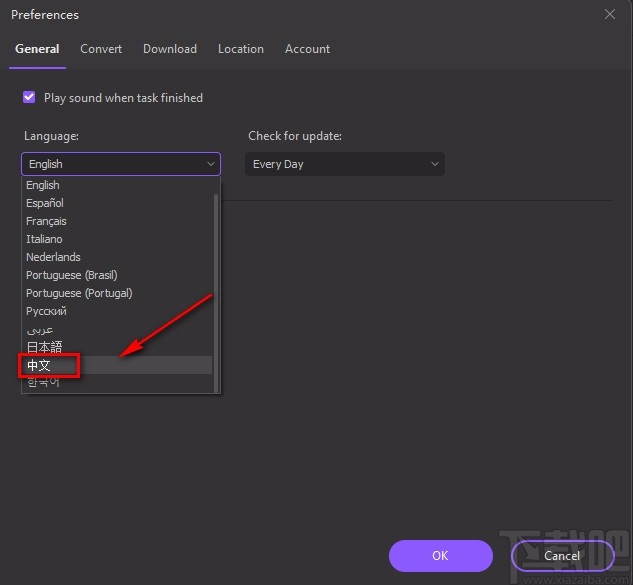The width and height of the screenshot is (633, 585).
Task: Switch to the Convert tab
Action: click(x=101, y=49)
